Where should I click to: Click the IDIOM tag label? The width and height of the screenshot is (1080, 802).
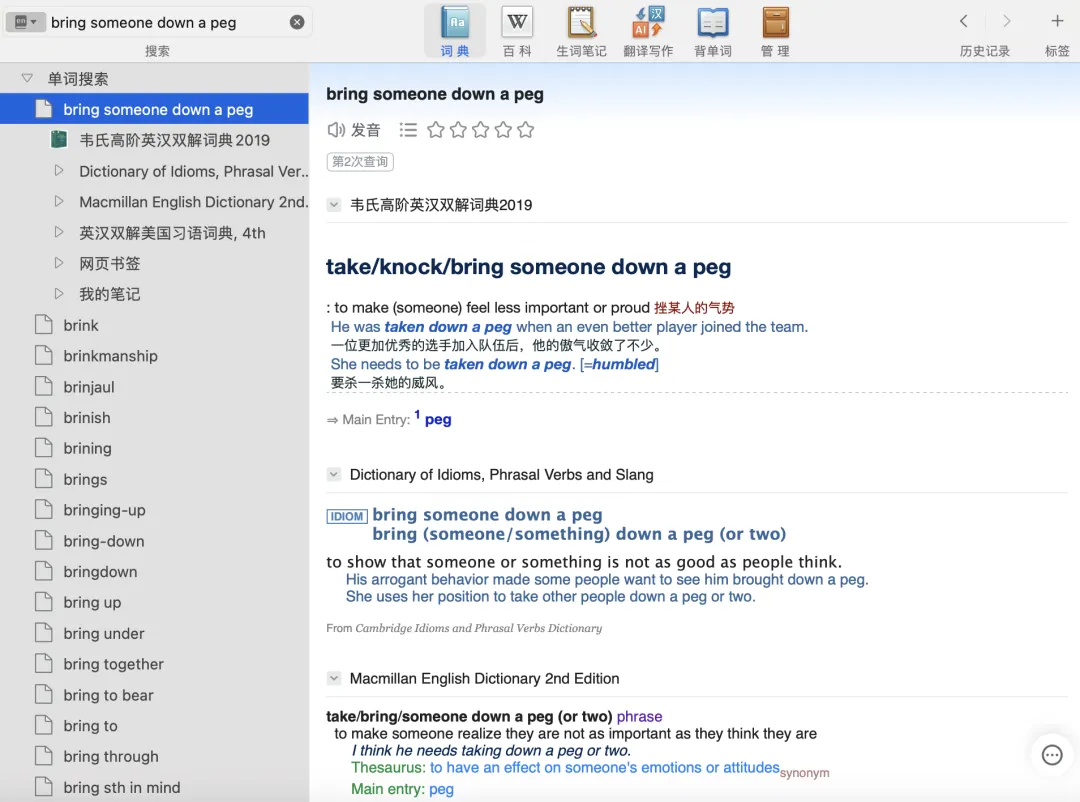pyautogui.click(x=347, y=516)
